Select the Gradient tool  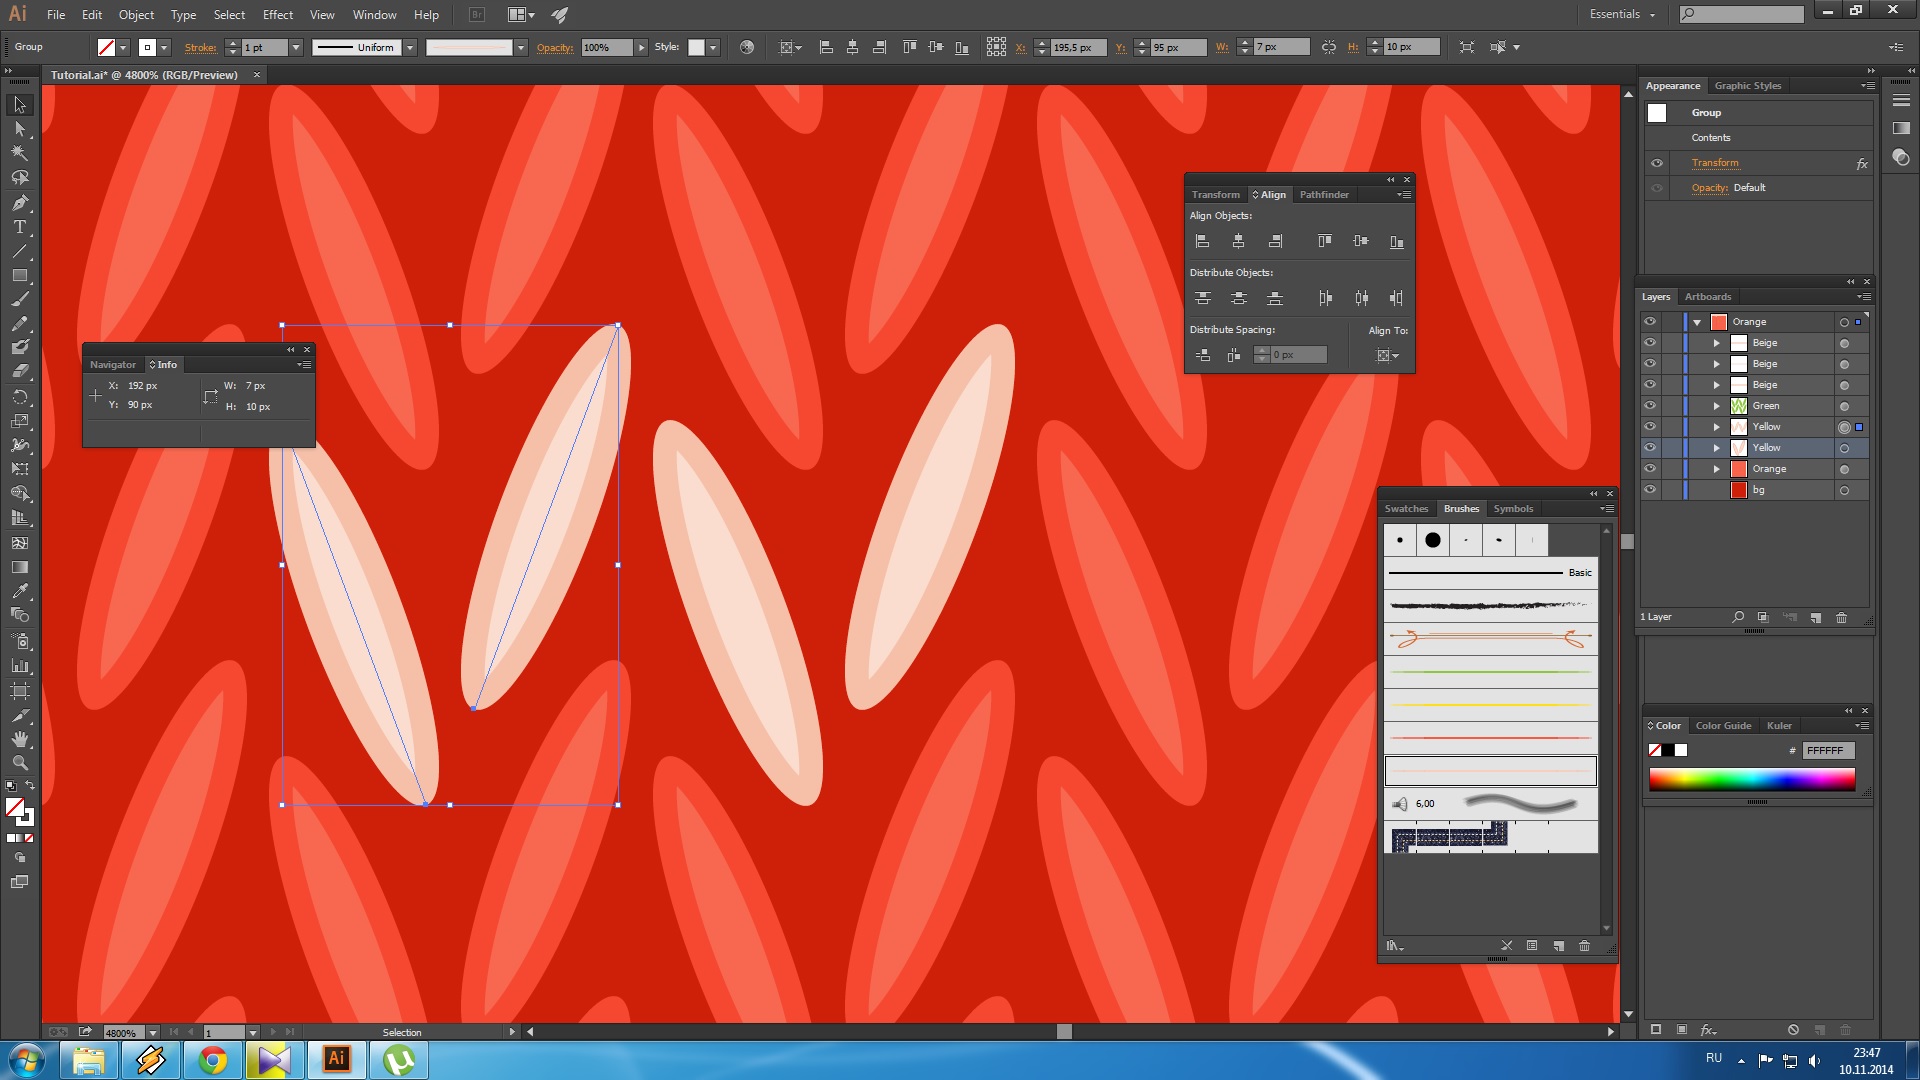(19, 567)
